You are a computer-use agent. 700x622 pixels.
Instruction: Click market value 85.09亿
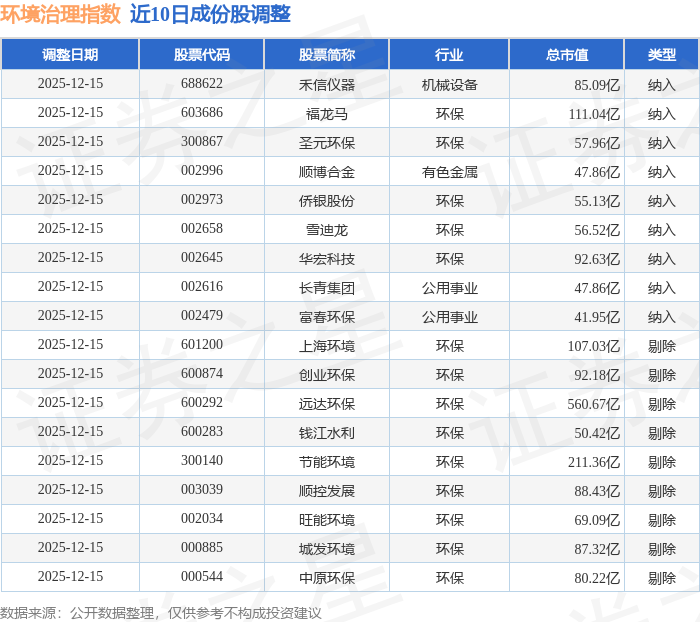point(597,84)
